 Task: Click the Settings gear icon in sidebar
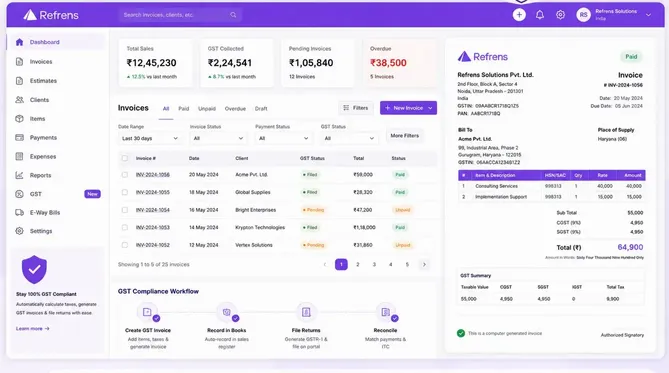19,231
